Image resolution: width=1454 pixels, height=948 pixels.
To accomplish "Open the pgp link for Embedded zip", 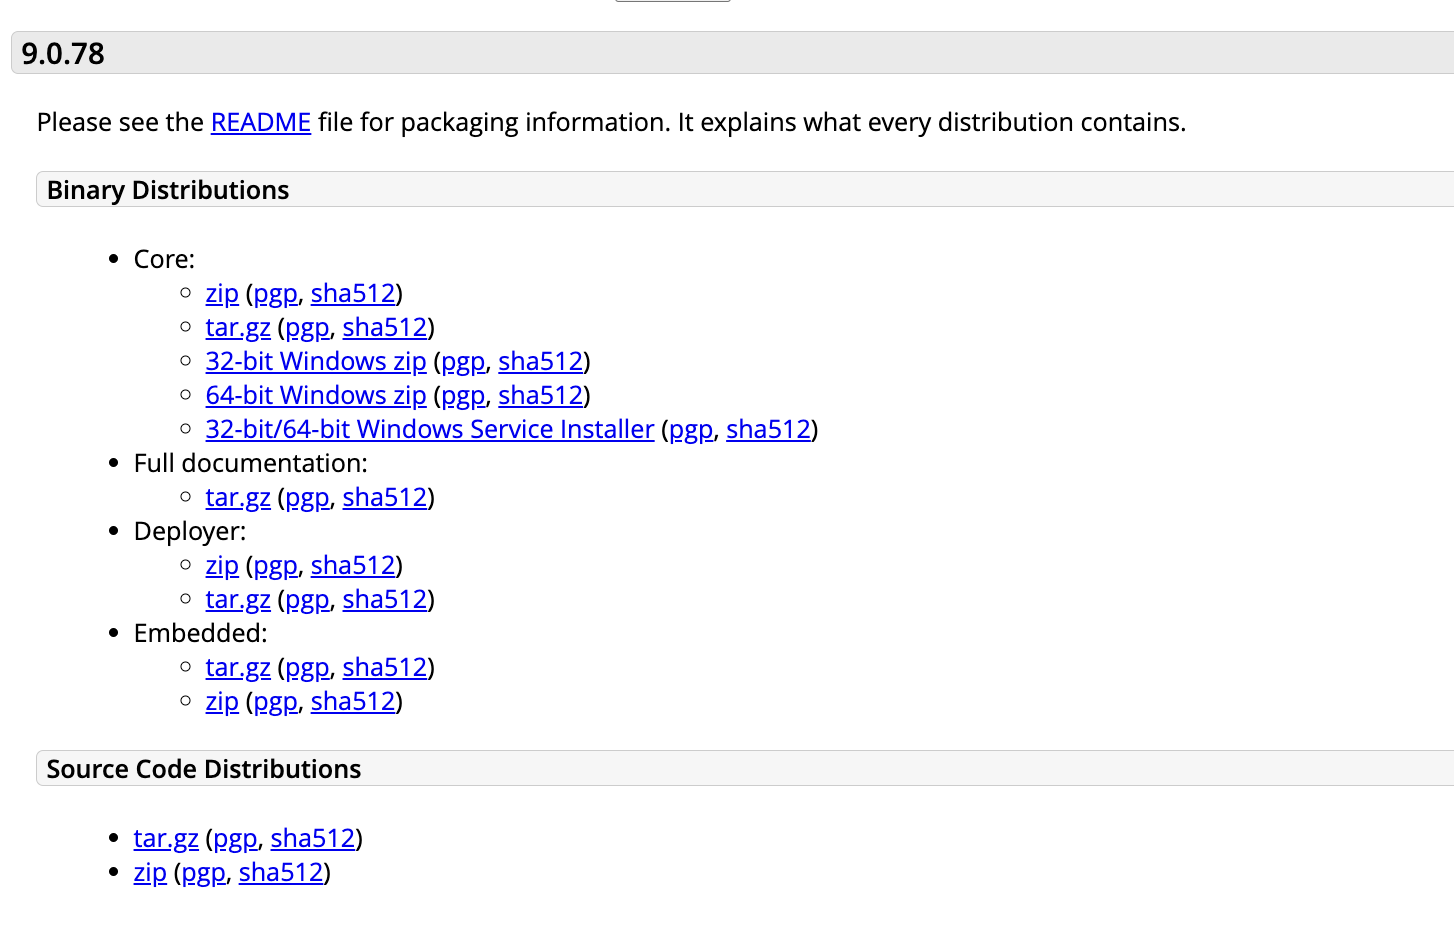I will click(x=276, y=701).
